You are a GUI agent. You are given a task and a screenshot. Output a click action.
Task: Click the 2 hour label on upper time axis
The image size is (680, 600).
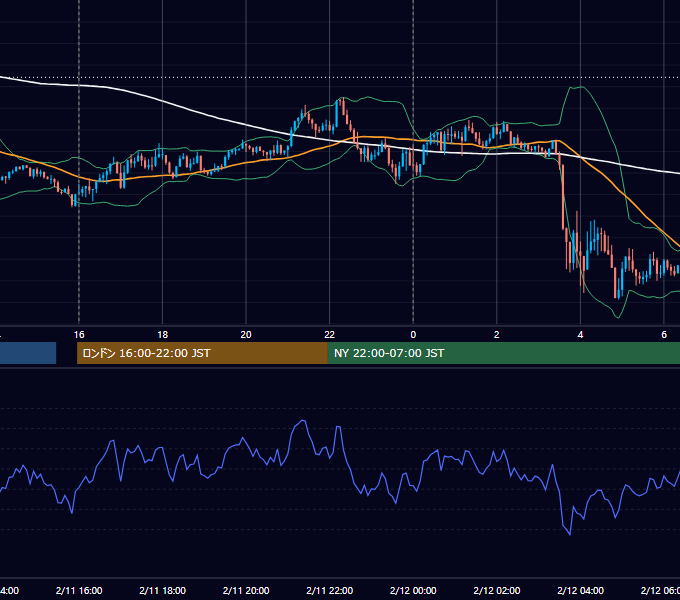(497, 335)
